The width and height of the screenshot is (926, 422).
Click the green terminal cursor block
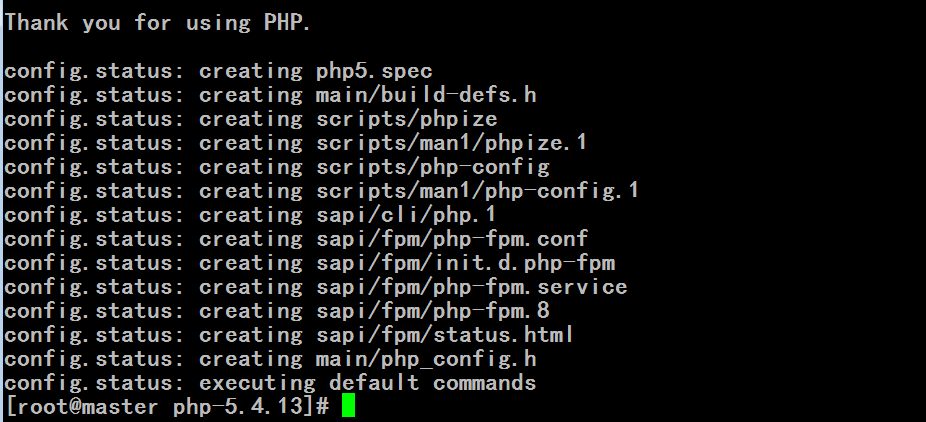[348, 407]
